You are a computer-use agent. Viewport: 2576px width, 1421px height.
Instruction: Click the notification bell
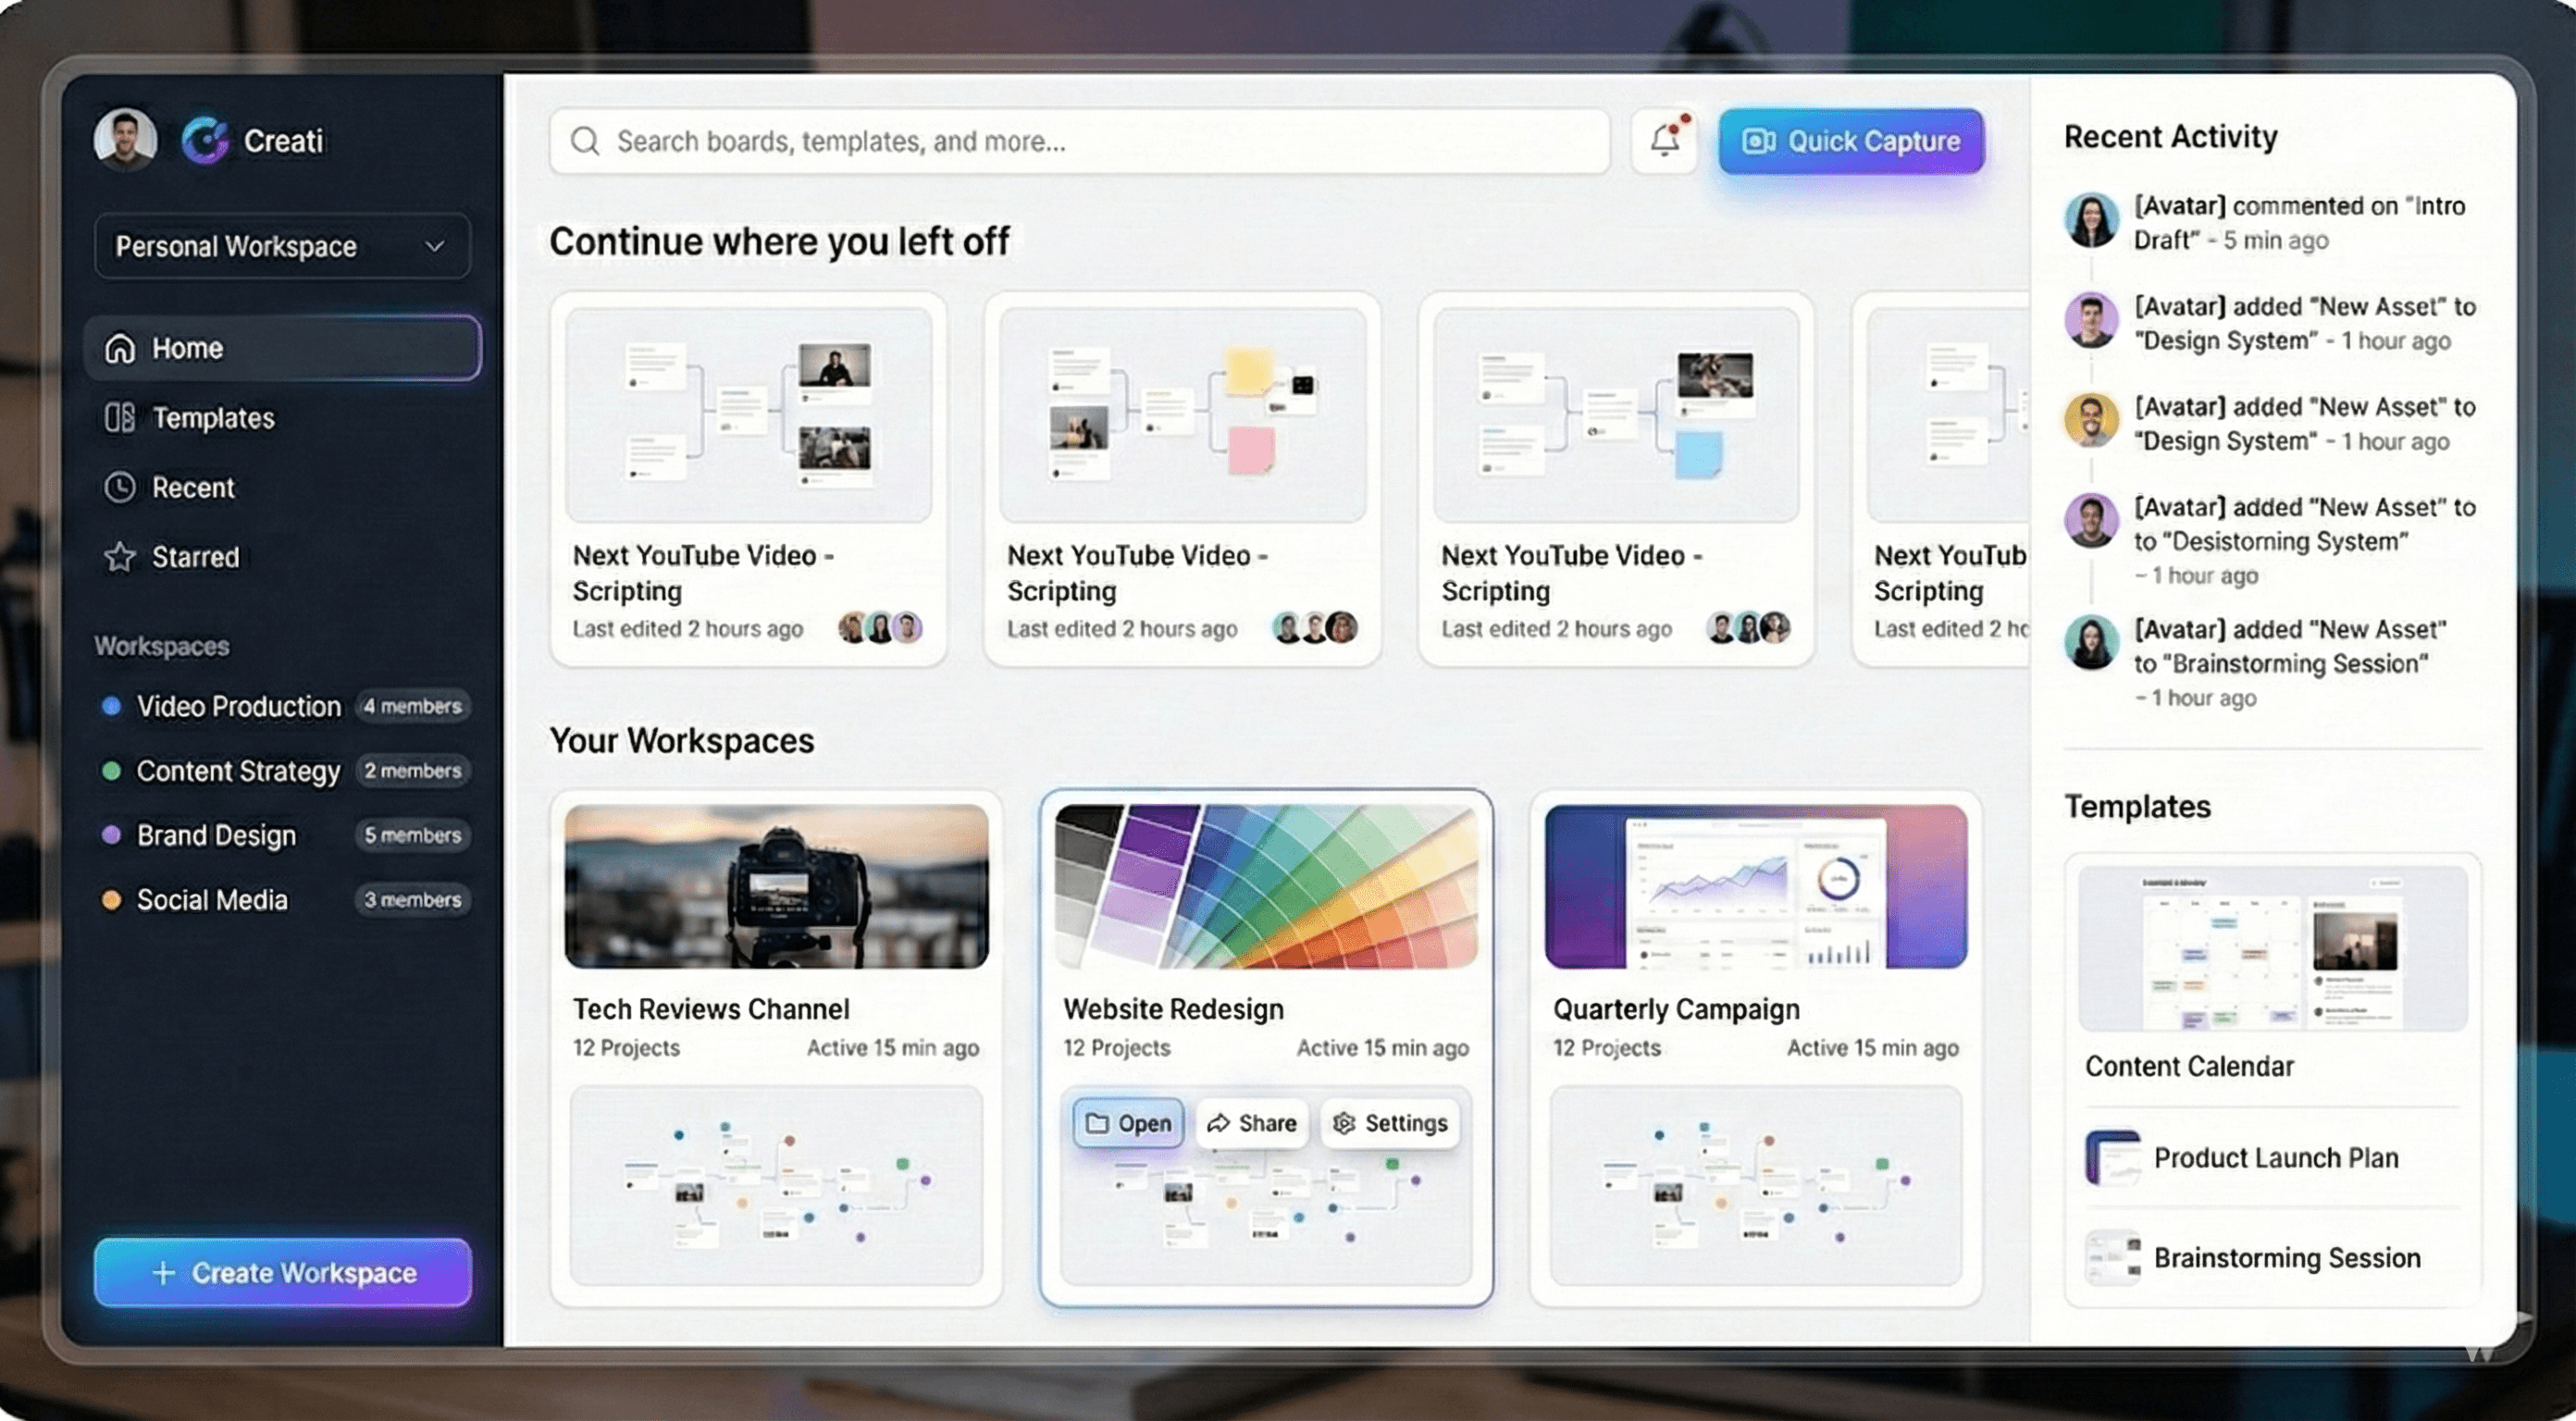tap(1663, 140)
